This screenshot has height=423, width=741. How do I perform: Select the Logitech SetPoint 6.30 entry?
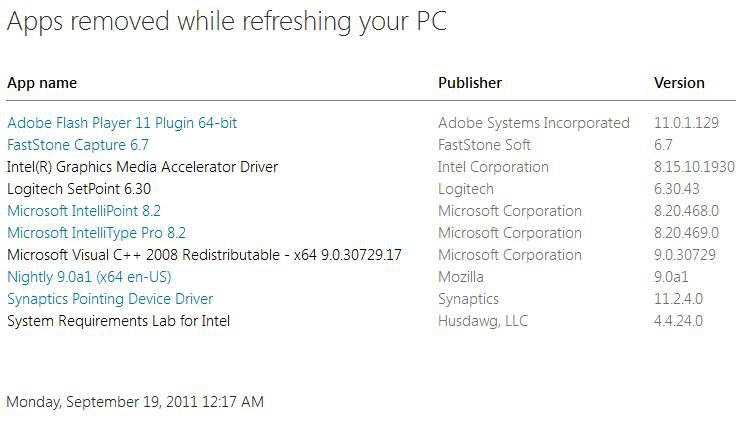79,189
